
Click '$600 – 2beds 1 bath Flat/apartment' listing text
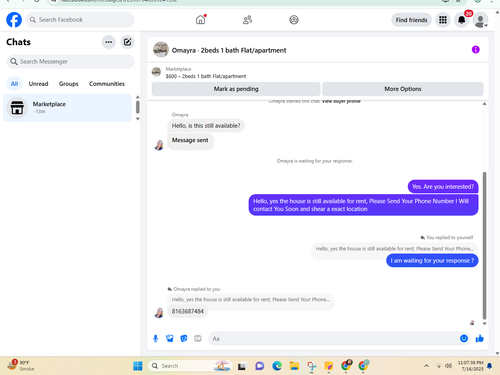coord(206,76)
